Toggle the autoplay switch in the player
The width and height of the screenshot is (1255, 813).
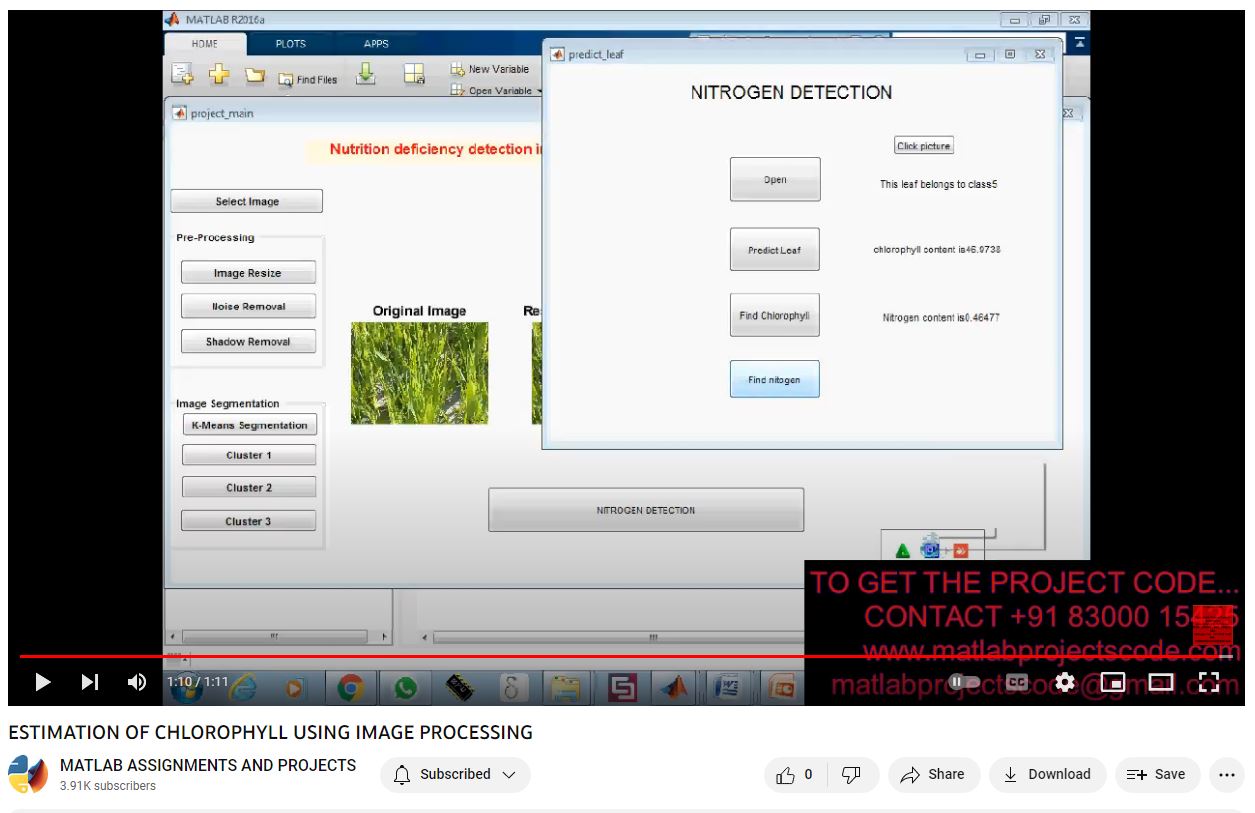tap(964, 682)
